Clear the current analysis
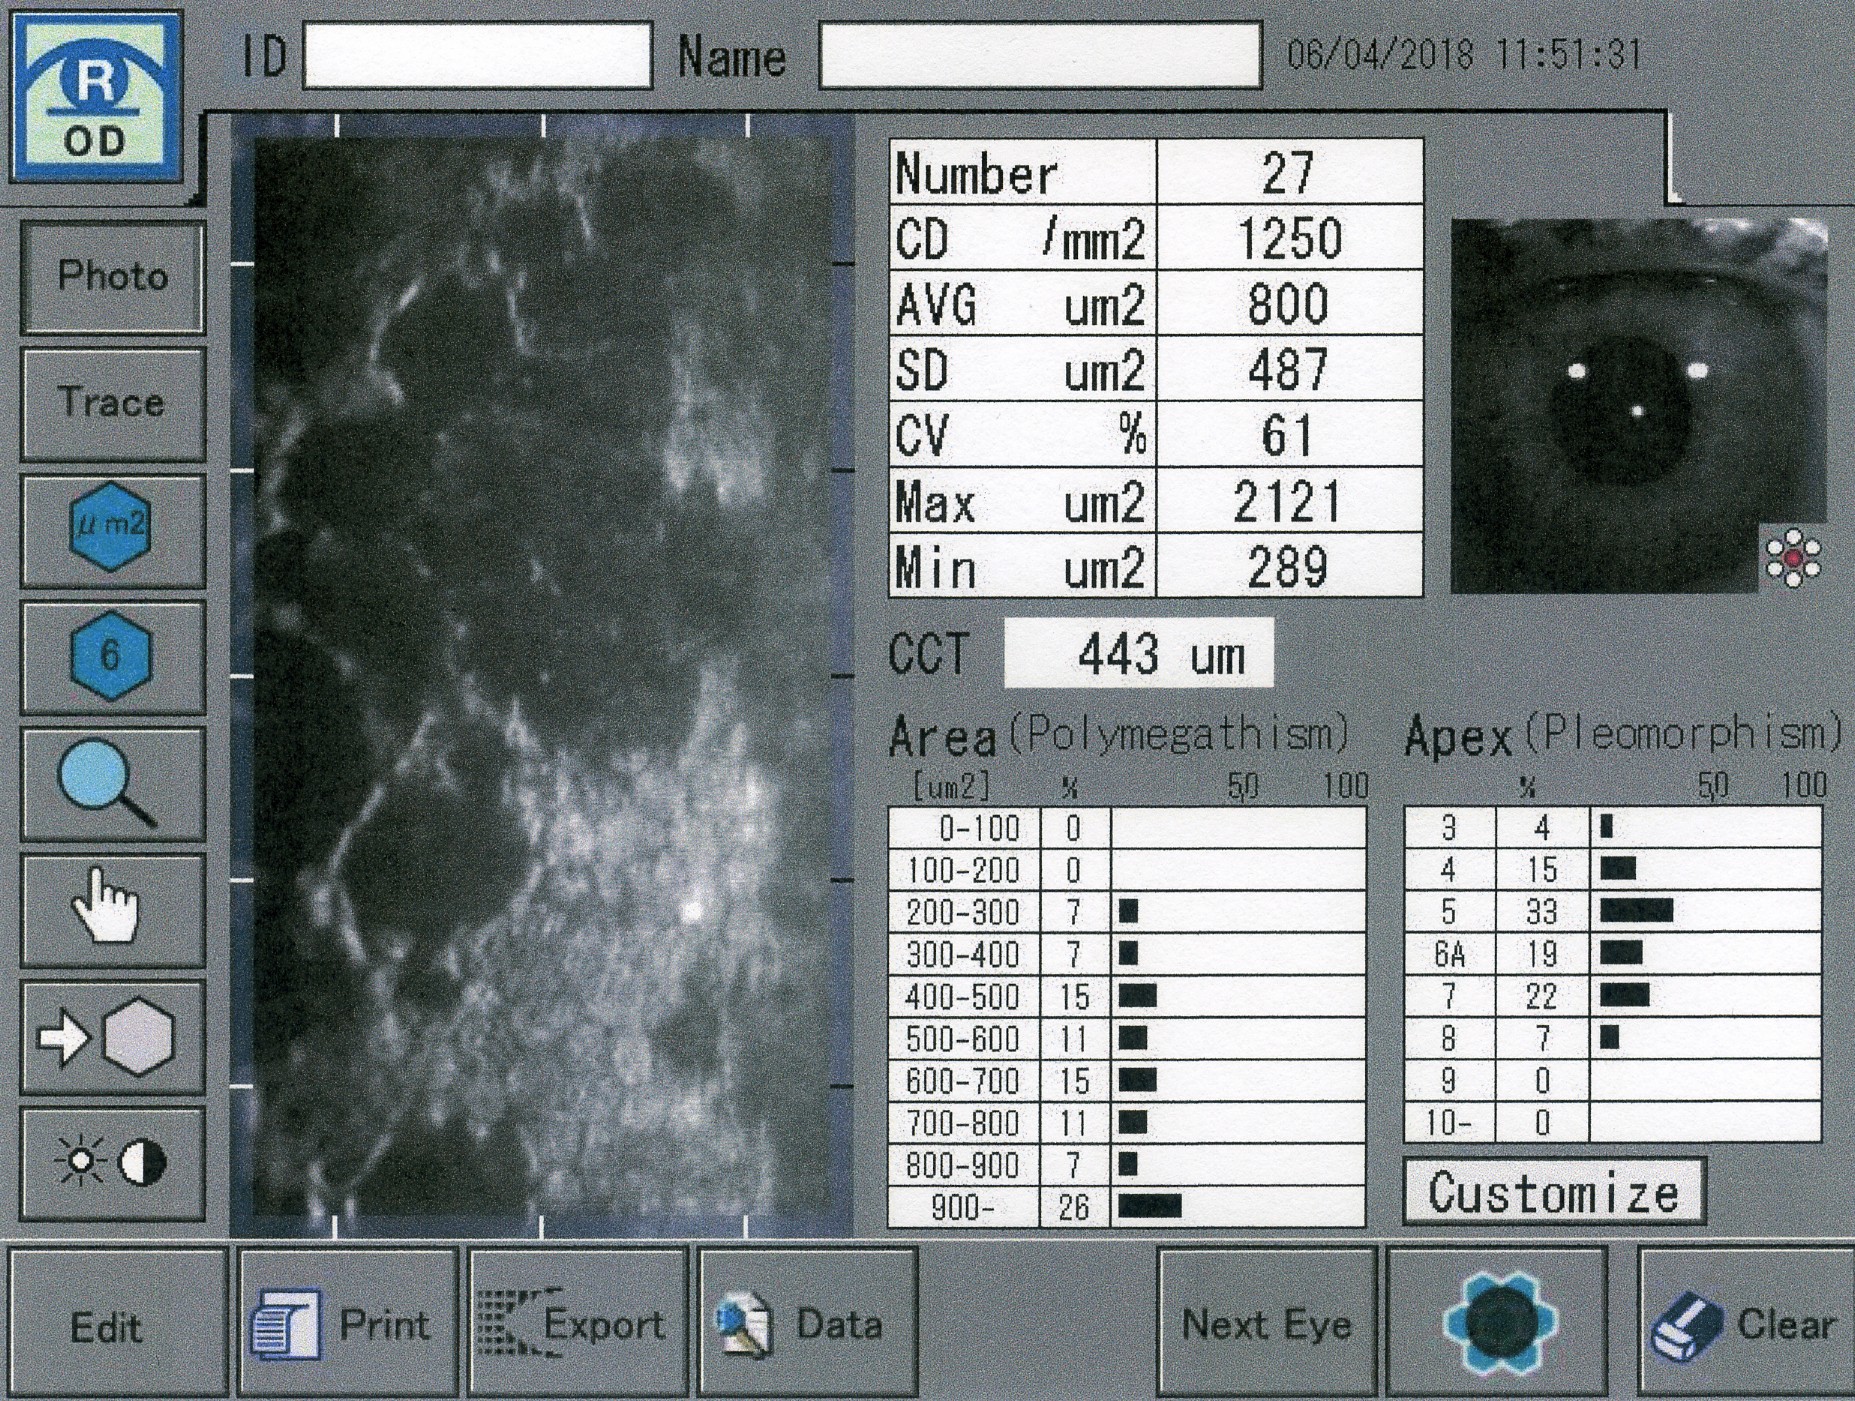This screenshot has width=1855, height=1401. pos(1746,1324)
